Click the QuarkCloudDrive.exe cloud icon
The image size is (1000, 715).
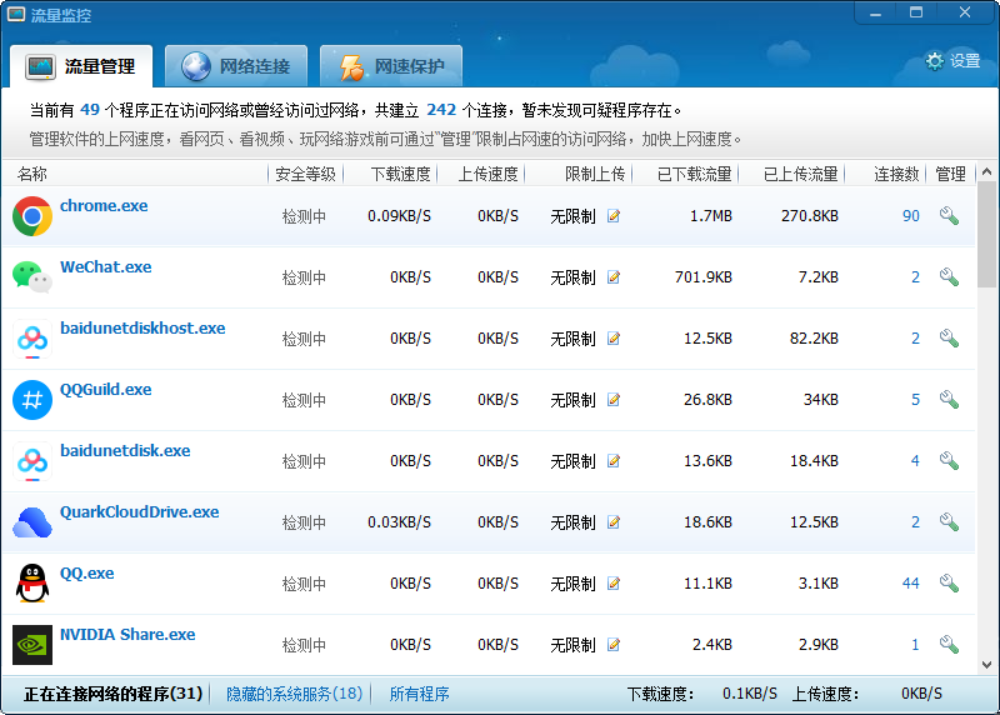tap(32, 522)
